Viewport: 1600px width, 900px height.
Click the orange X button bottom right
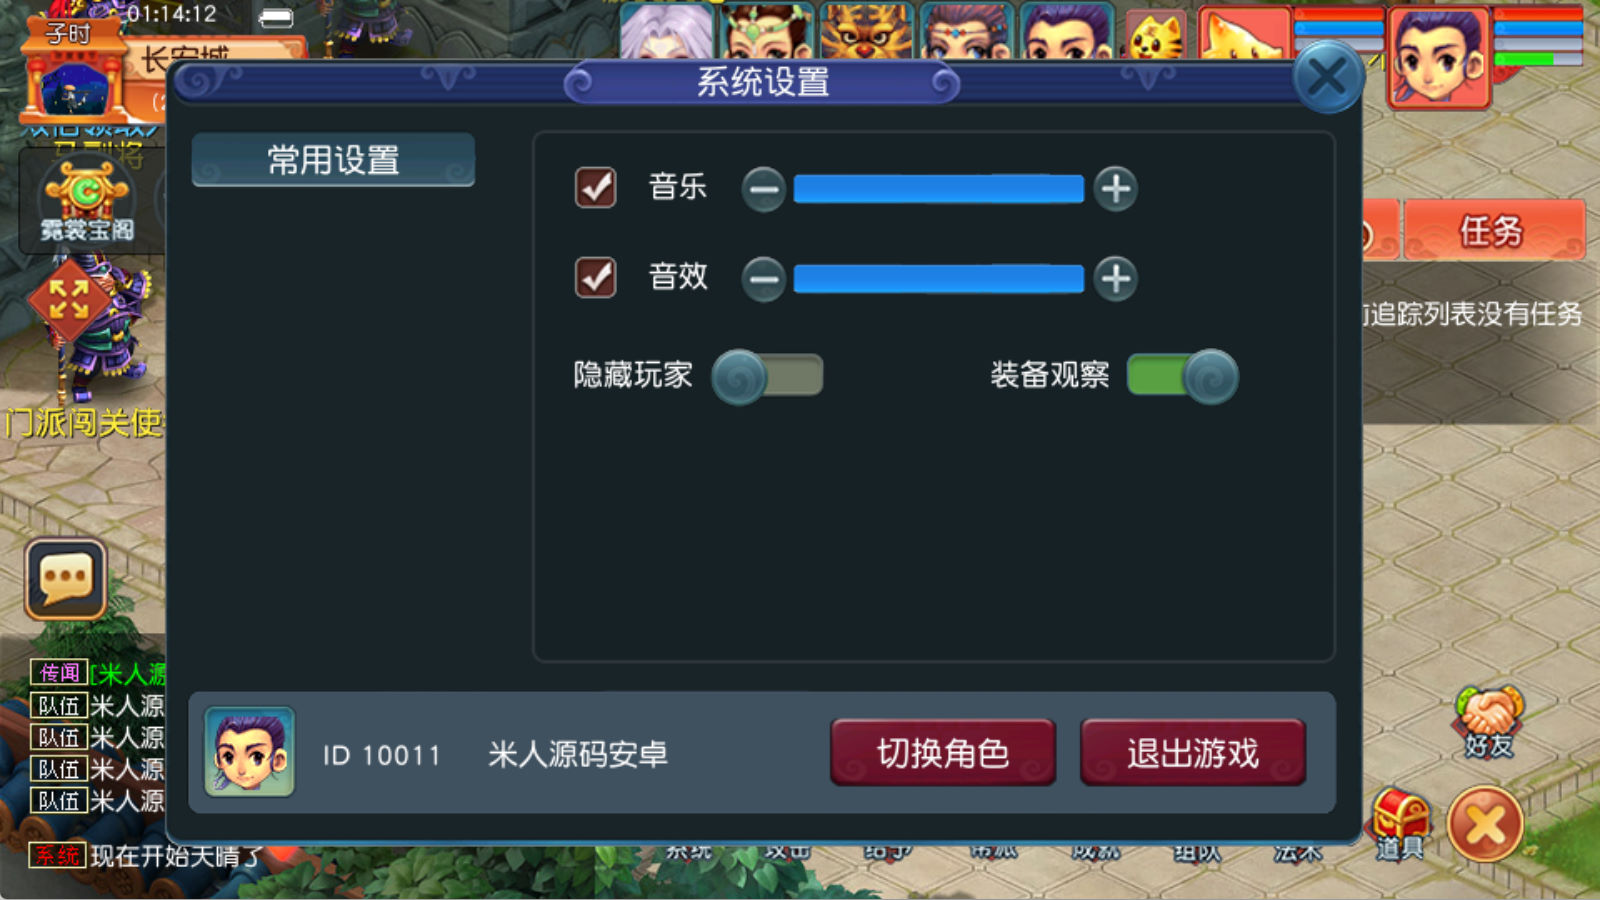coord(1486,825)
